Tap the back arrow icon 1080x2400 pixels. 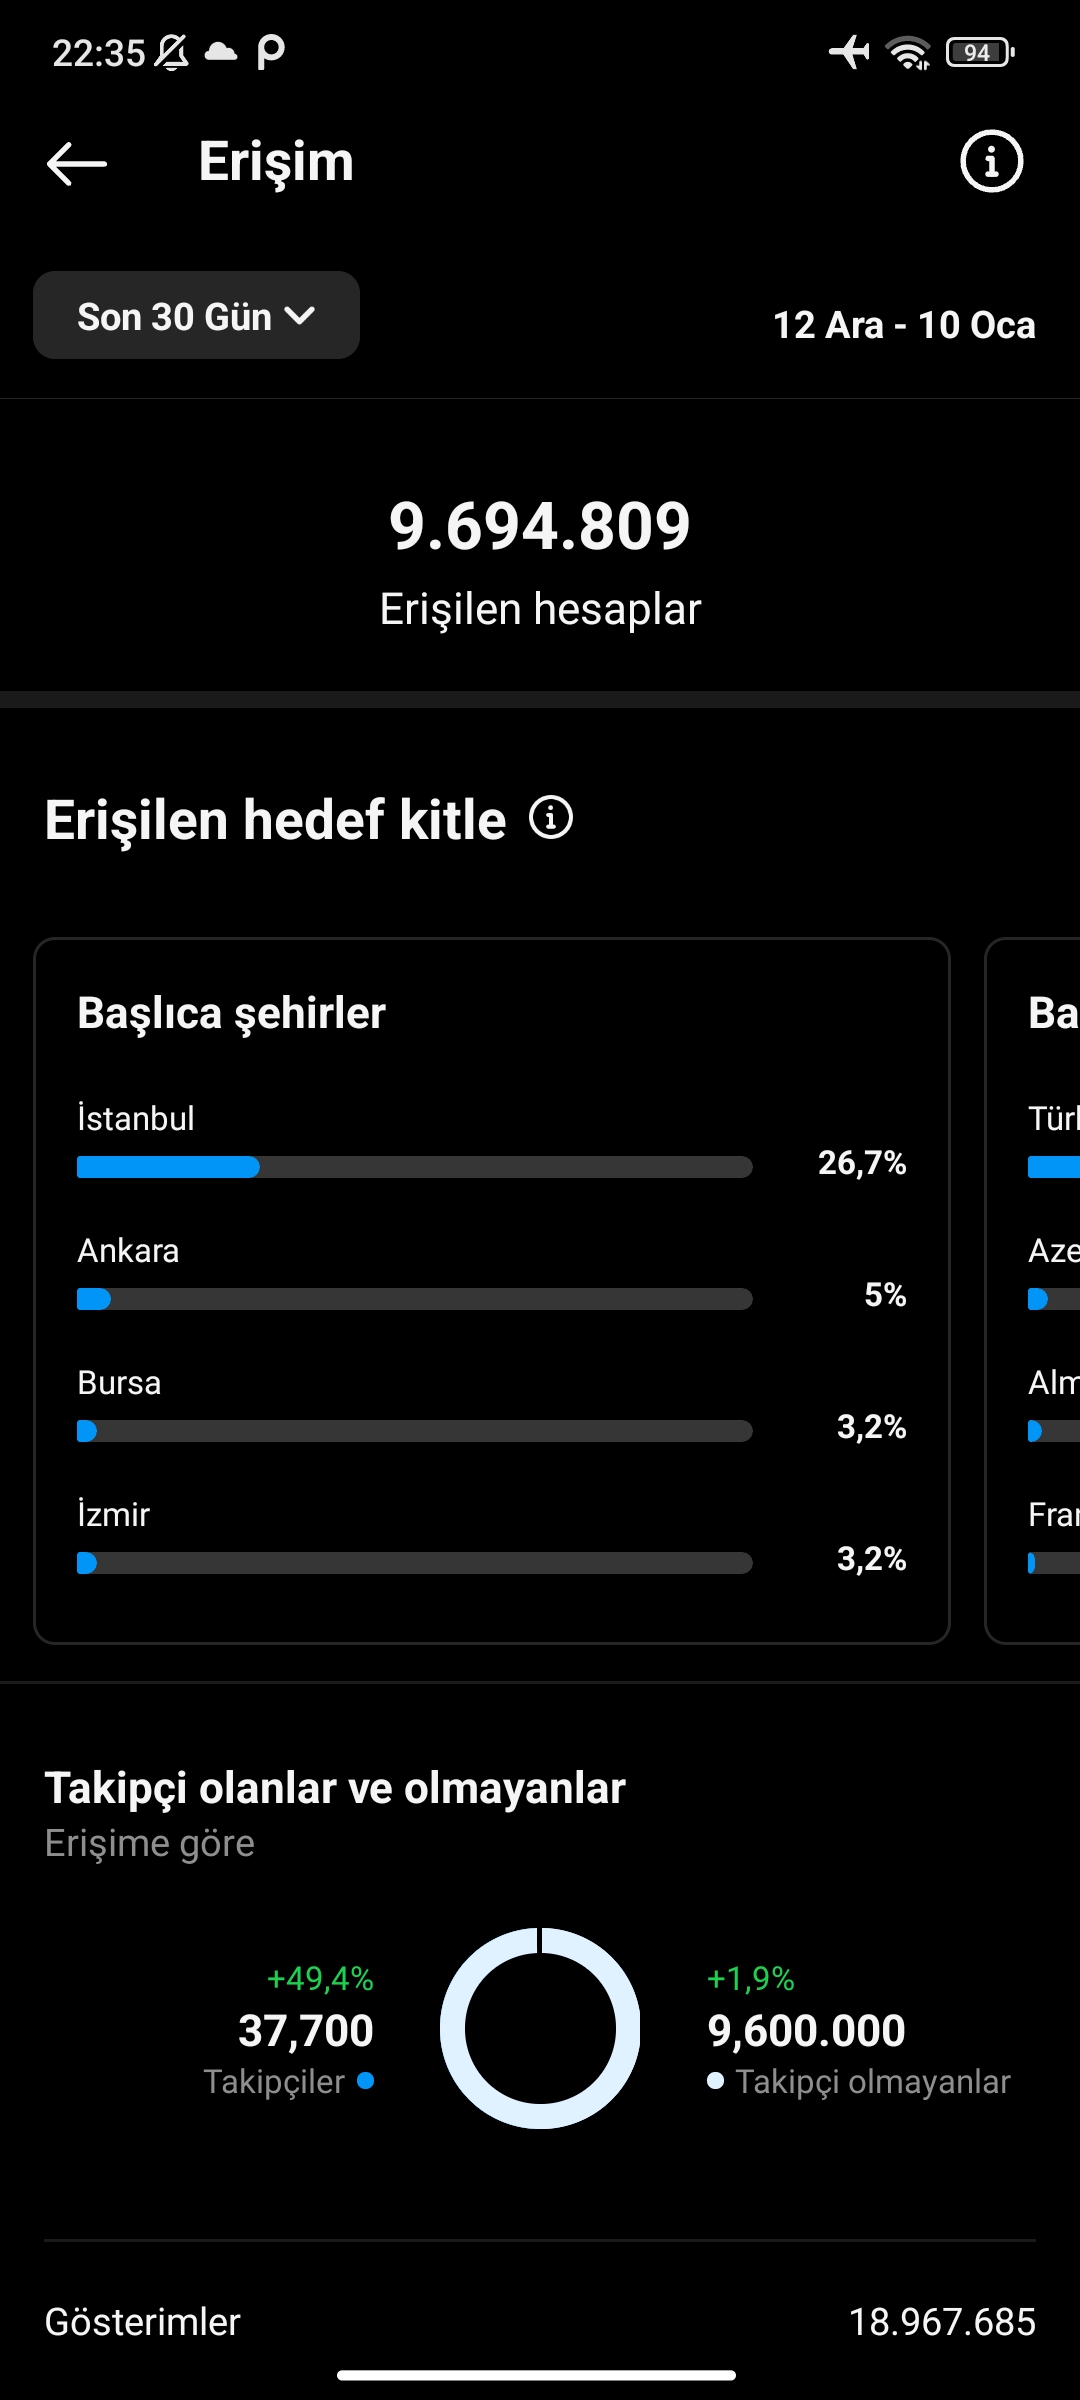click(77, 163)
